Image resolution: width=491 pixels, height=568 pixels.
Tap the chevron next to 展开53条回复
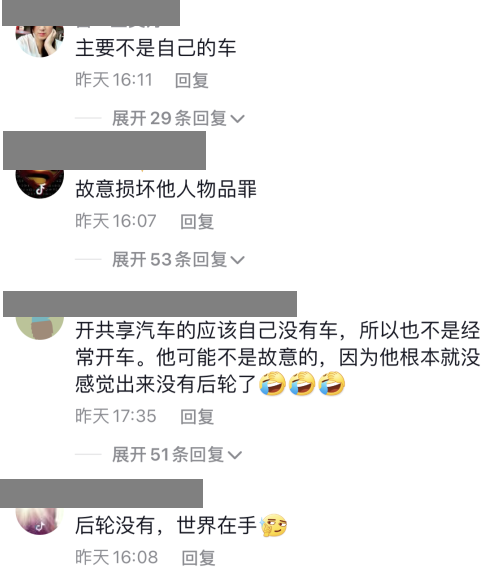[237, 260]
